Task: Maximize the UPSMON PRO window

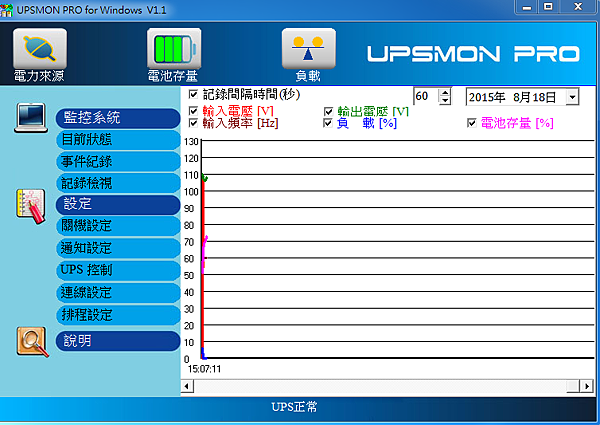Action: point(548,7)
